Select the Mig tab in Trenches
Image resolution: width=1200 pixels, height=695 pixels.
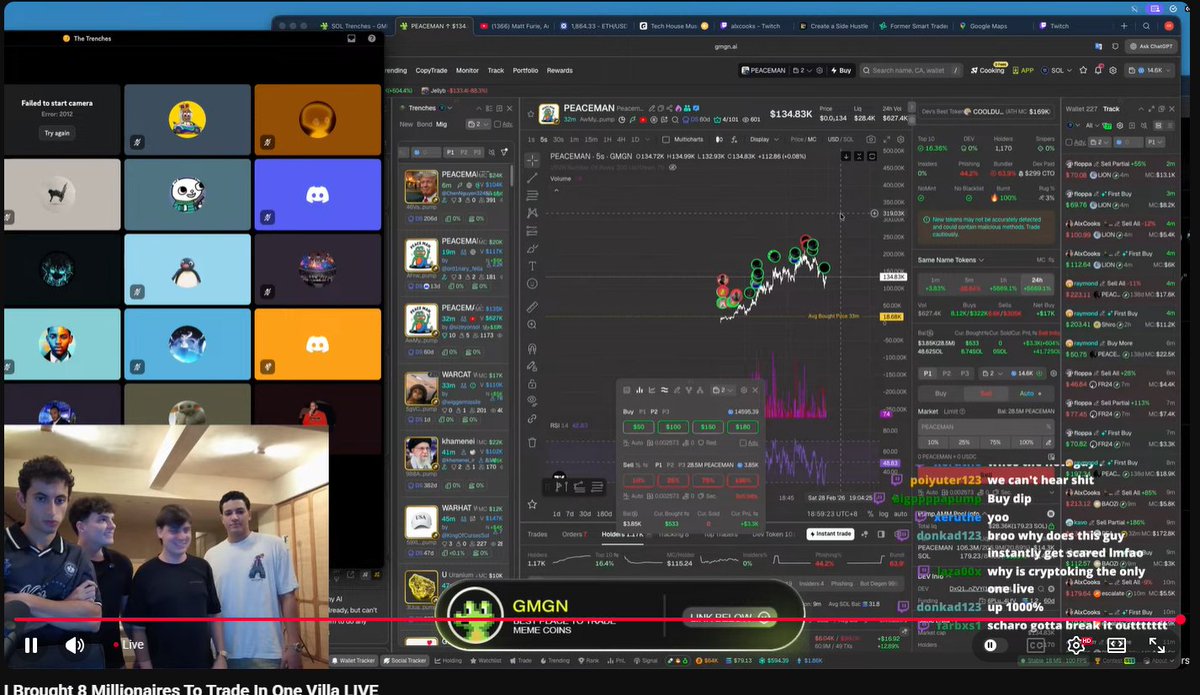[x=441, y=124]
